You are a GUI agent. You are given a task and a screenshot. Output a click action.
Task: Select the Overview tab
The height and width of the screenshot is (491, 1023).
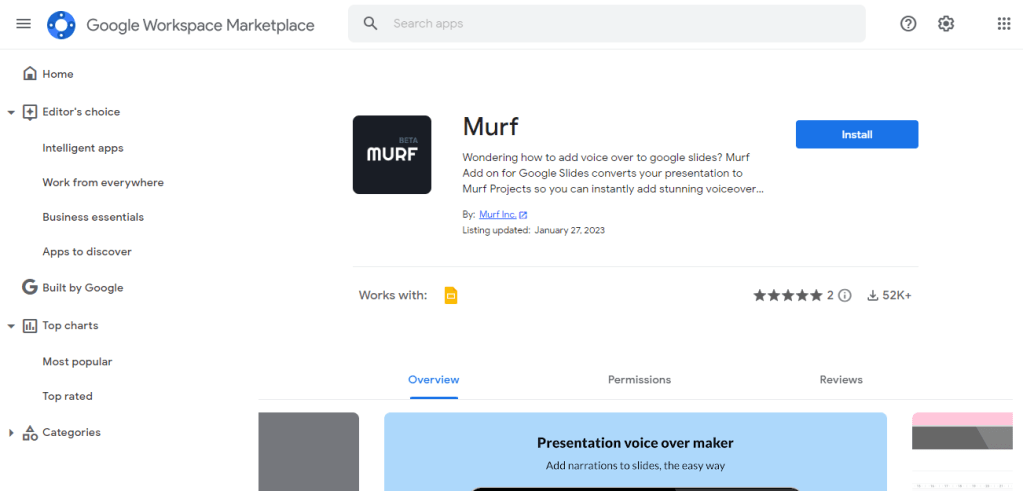[433, 380]
